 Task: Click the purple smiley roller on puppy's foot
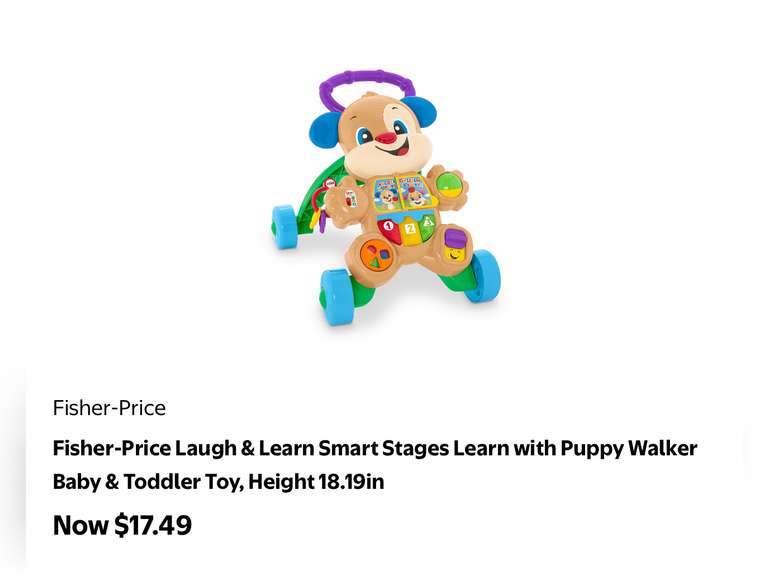click(455, 245)
